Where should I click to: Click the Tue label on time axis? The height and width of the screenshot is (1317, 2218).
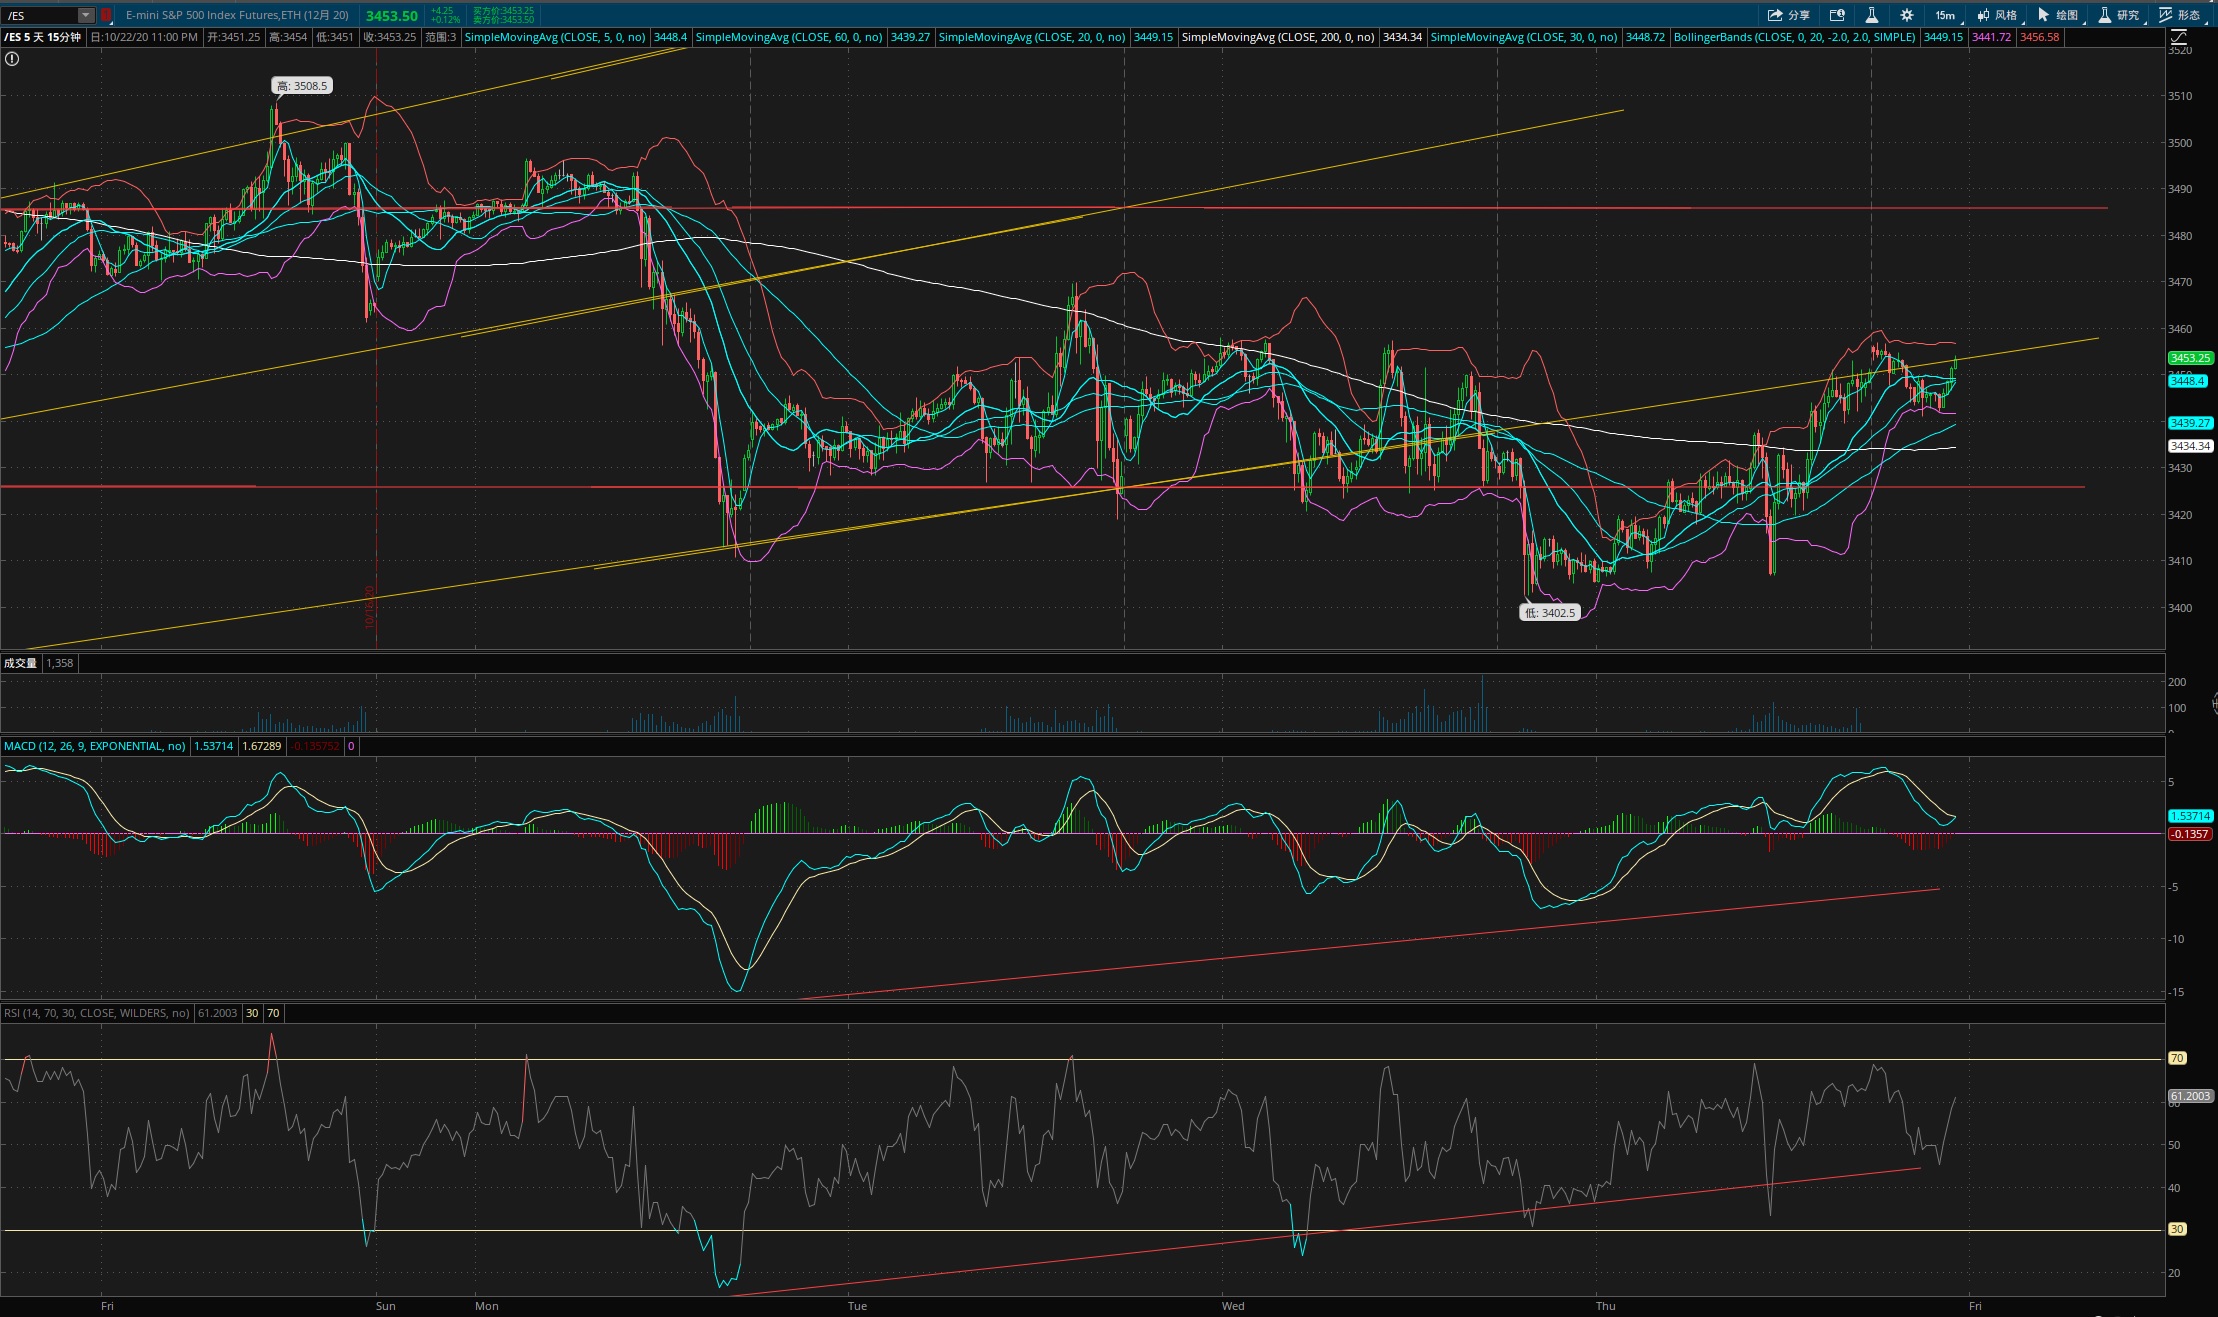[857, 1306]
